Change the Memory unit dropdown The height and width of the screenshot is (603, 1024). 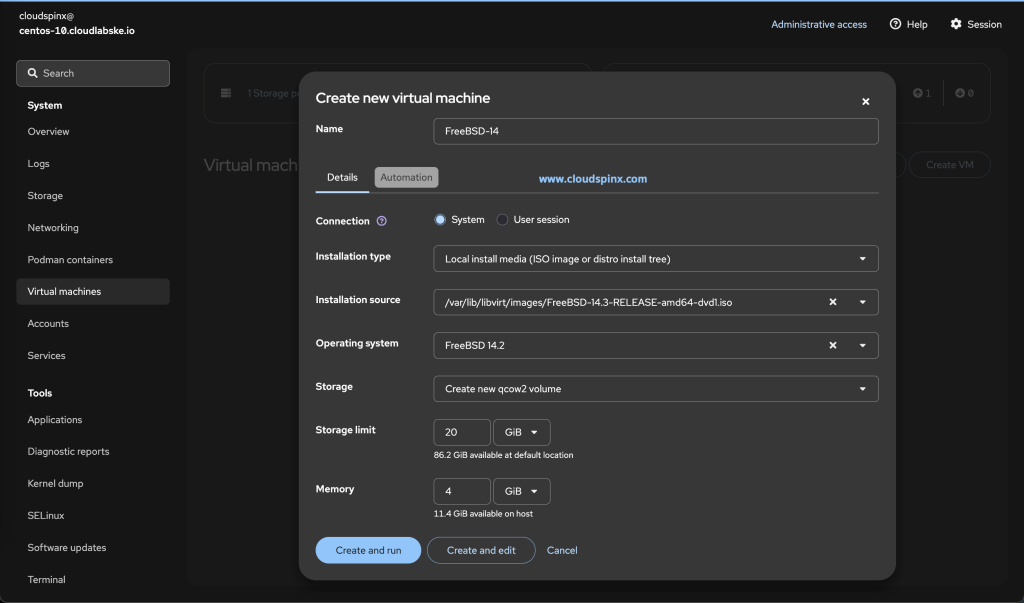[x=521, y=491]
